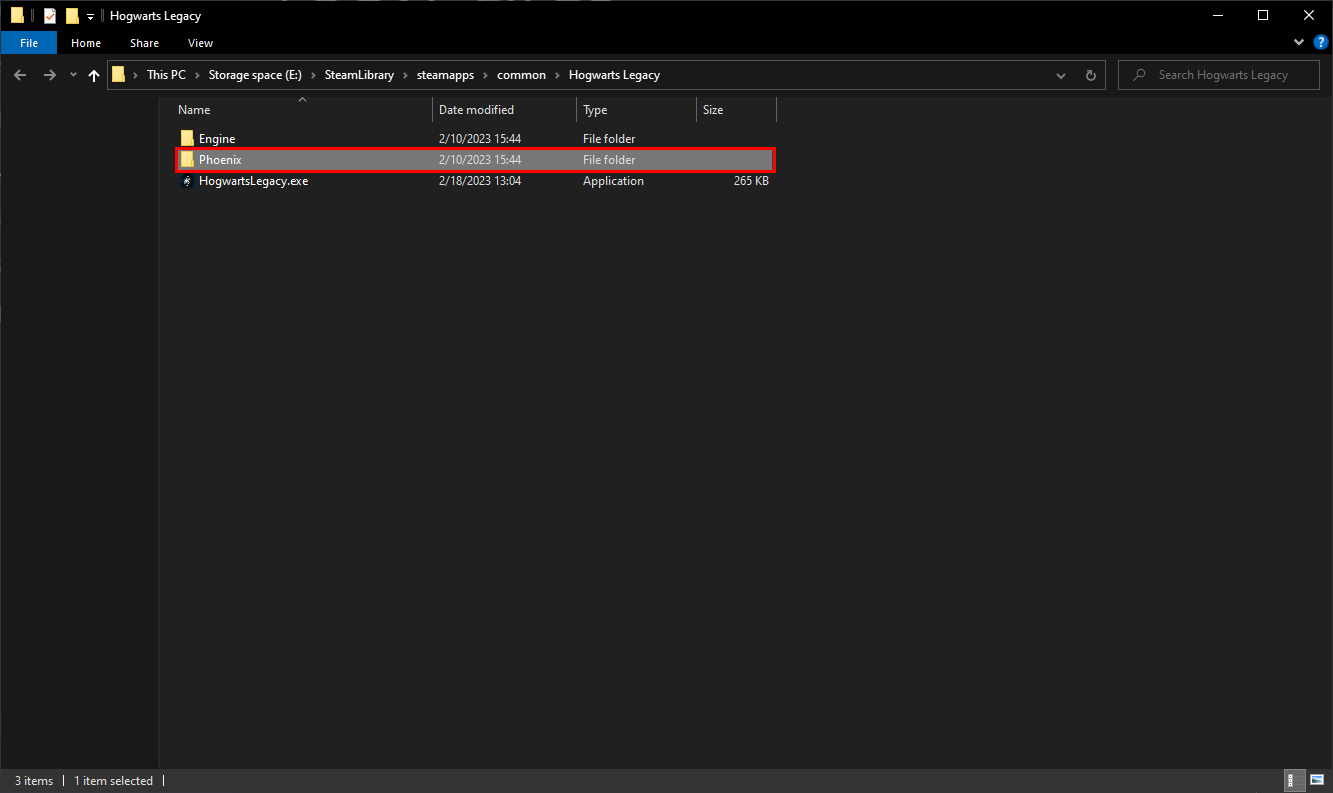Select the Phoenix folder icon
The height and width of the screenshot is (793, 1333).
click(187, 160)
